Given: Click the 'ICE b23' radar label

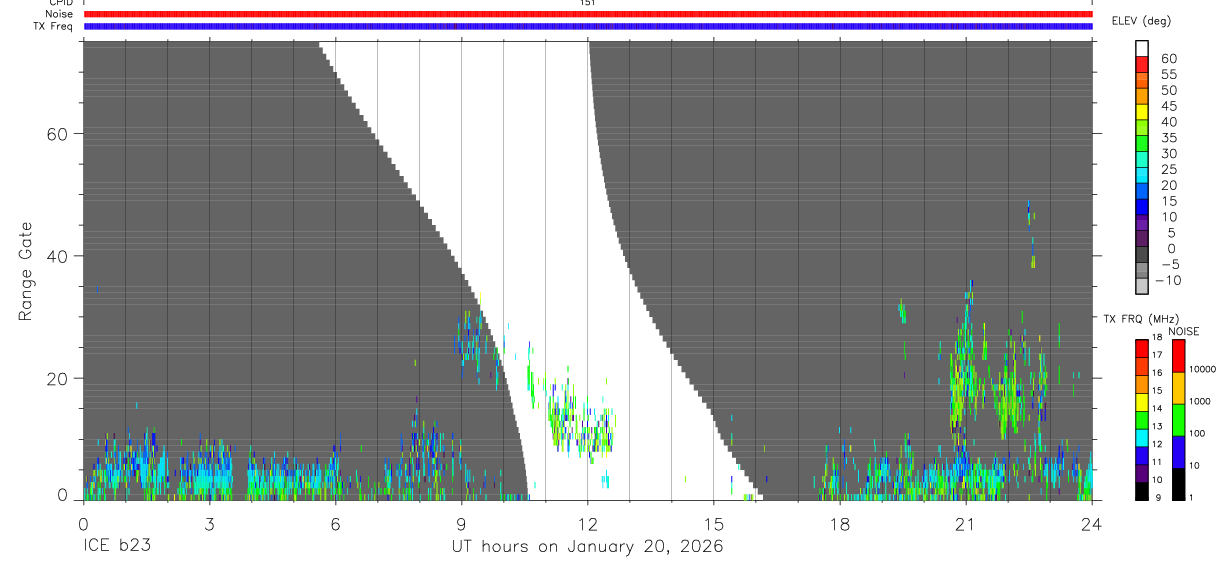Looking at the screenshot, I should click(118, 547).
